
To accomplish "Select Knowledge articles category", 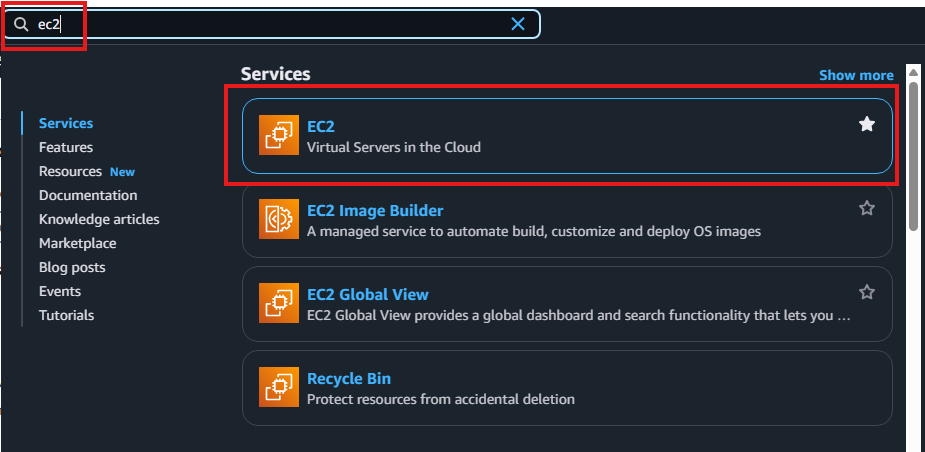I will (99, 219).
